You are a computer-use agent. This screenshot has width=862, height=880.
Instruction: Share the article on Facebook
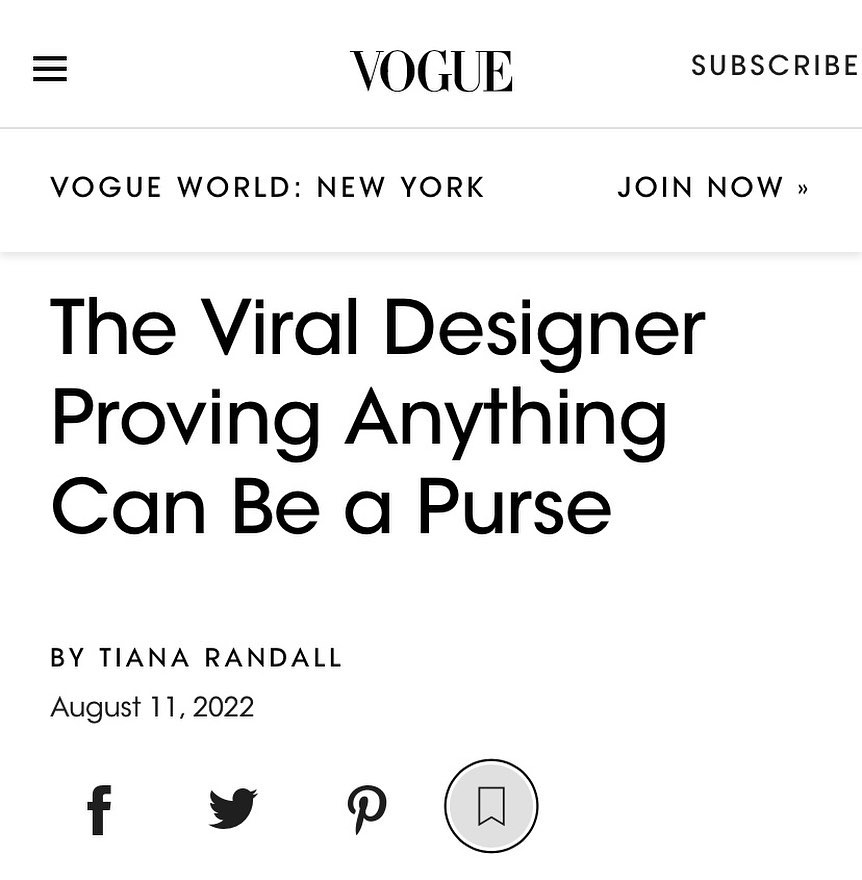(x=99, y=808)
